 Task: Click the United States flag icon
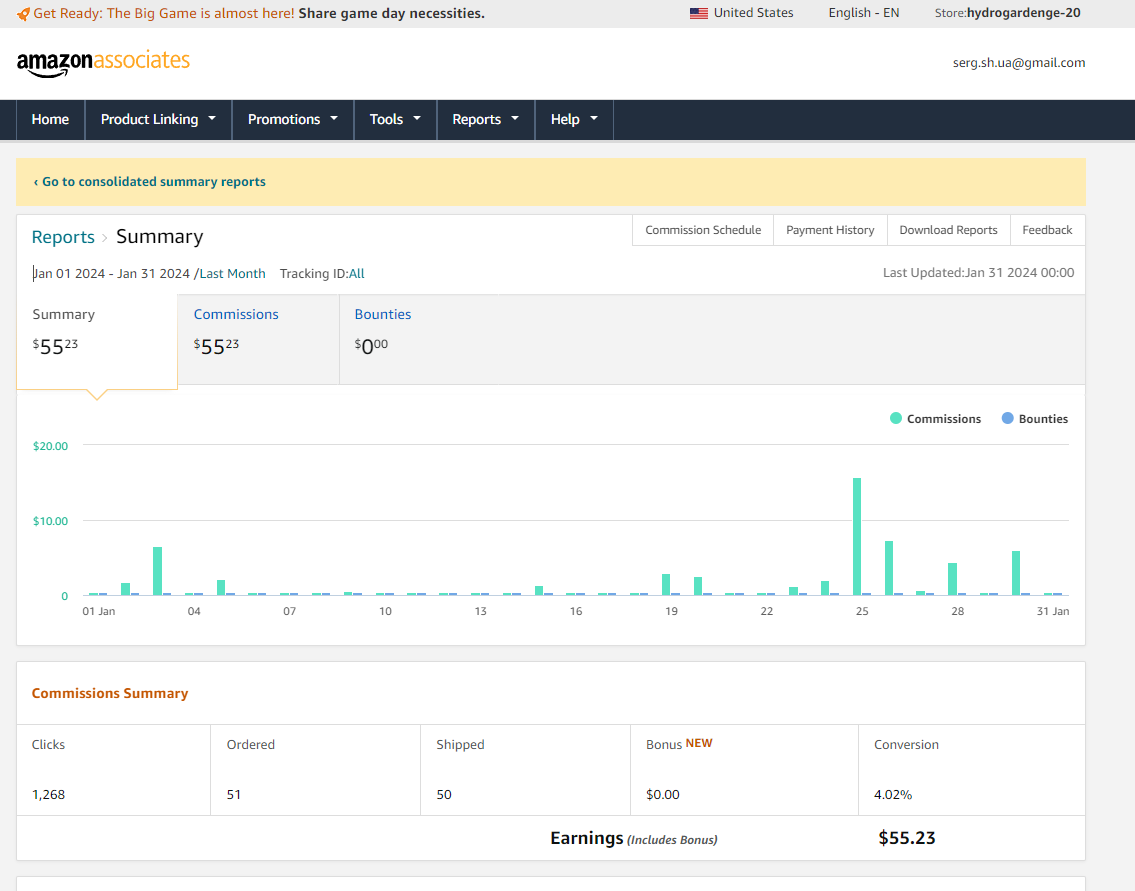[x=699, y=13]
